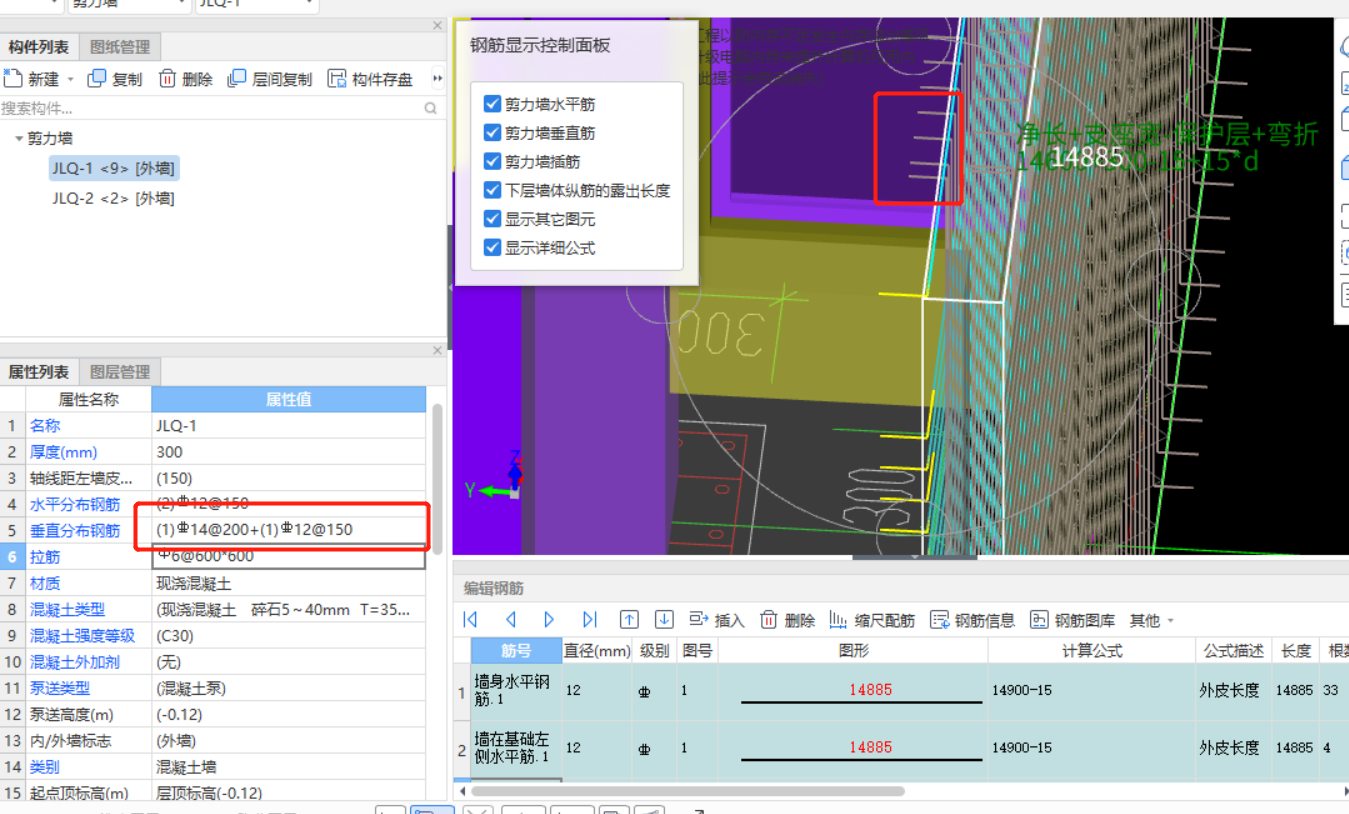Go to next rebar record arrow
Screen dimensions: 1349x814
tap(549, 620)
